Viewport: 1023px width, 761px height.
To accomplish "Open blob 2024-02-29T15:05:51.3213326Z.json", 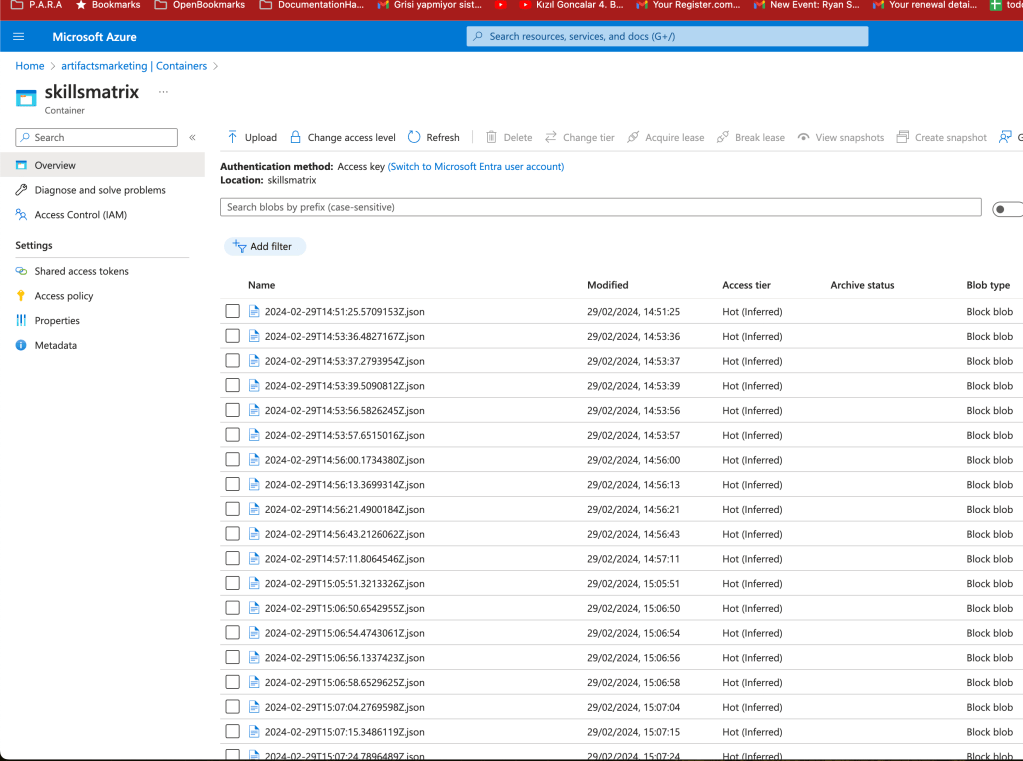I will pos(344,583).
